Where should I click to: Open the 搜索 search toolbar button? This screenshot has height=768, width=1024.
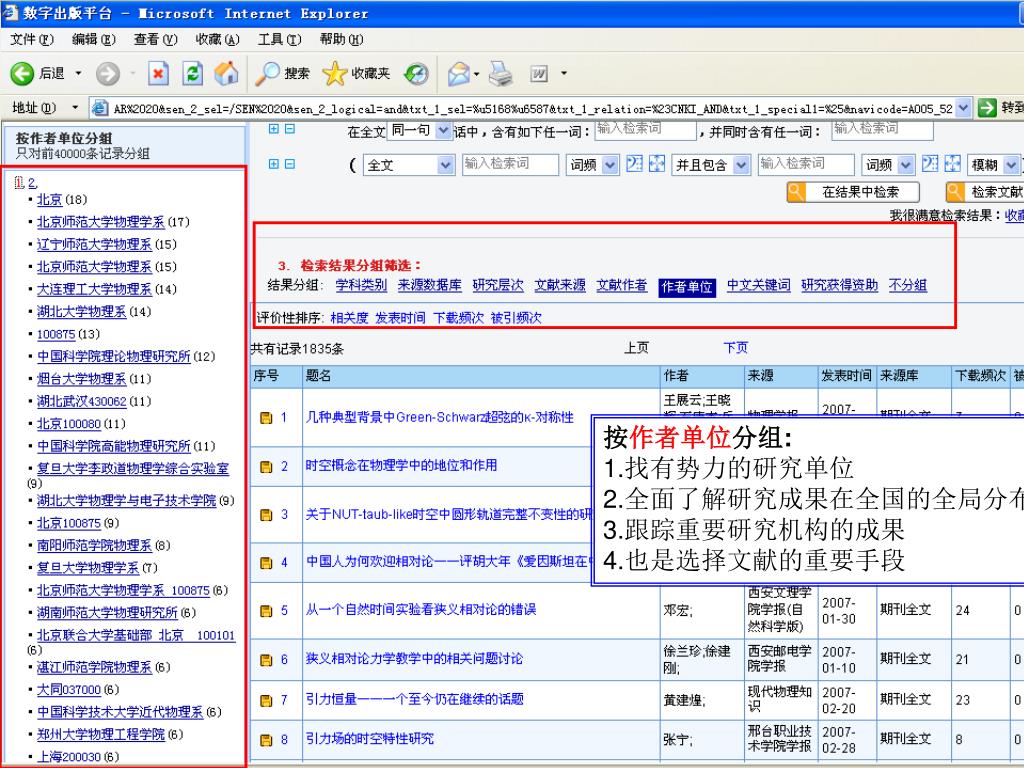[282, 73]
